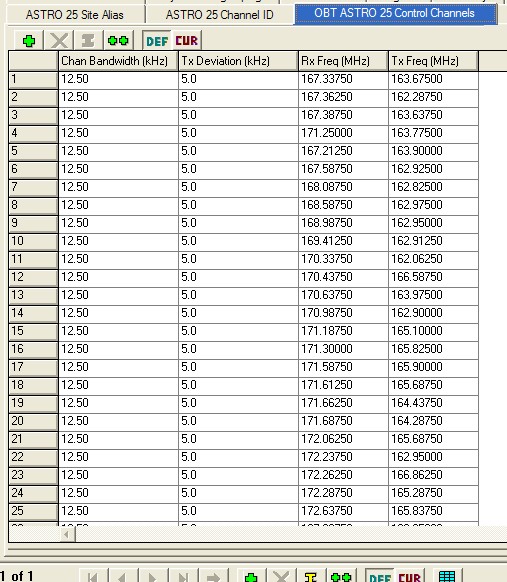This screenshot has width=507, height=582.
Task: Click Chan Bandwidth cell in row 3
Action: click(x=118, y=116)
